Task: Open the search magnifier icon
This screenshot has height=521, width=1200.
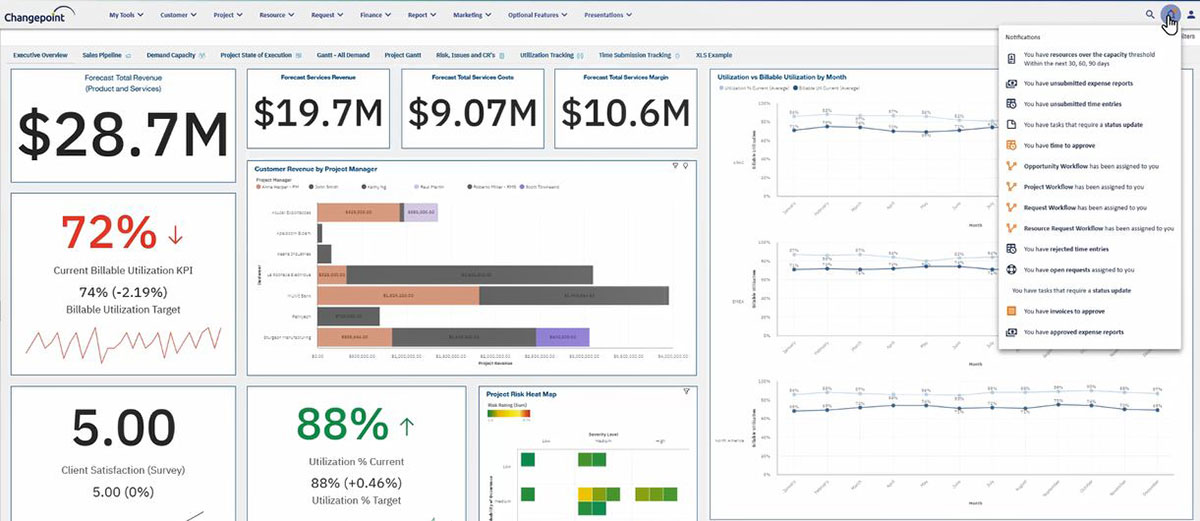Action: [x=1151, y=15]
